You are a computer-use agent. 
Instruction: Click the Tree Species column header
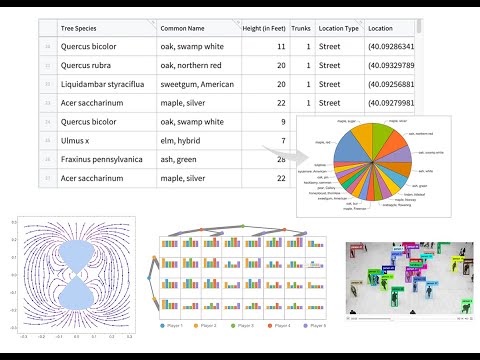click(107, 28)
